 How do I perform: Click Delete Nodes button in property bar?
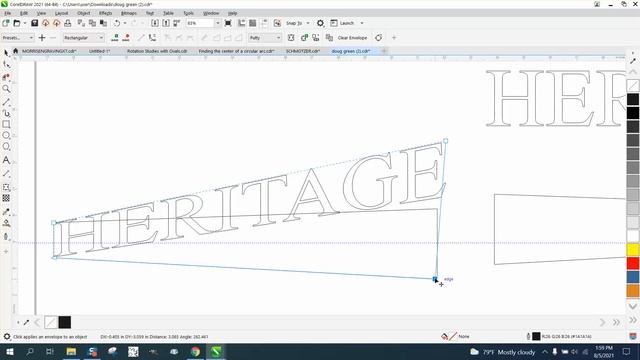[126, 38]
